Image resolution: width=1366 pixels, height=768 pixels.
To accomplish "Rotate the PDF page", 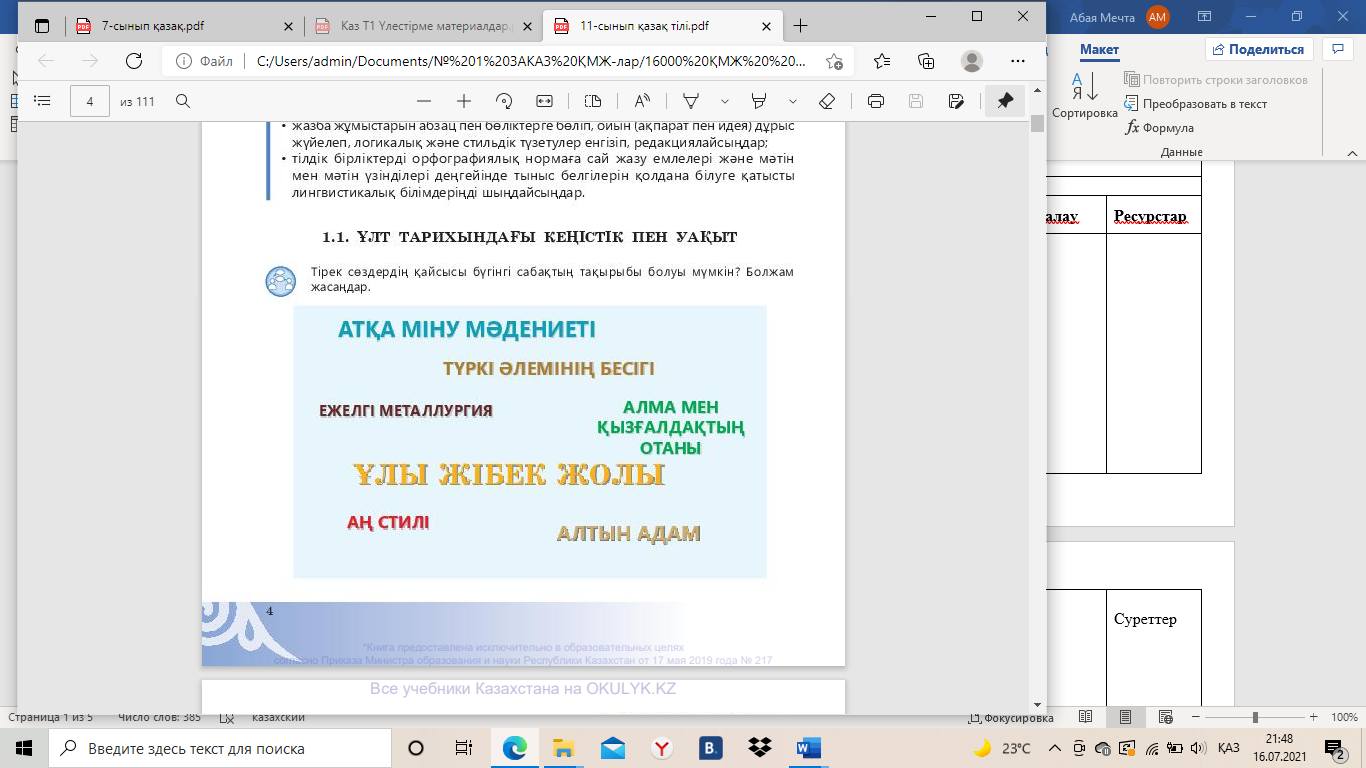I will tap(504, 101).
